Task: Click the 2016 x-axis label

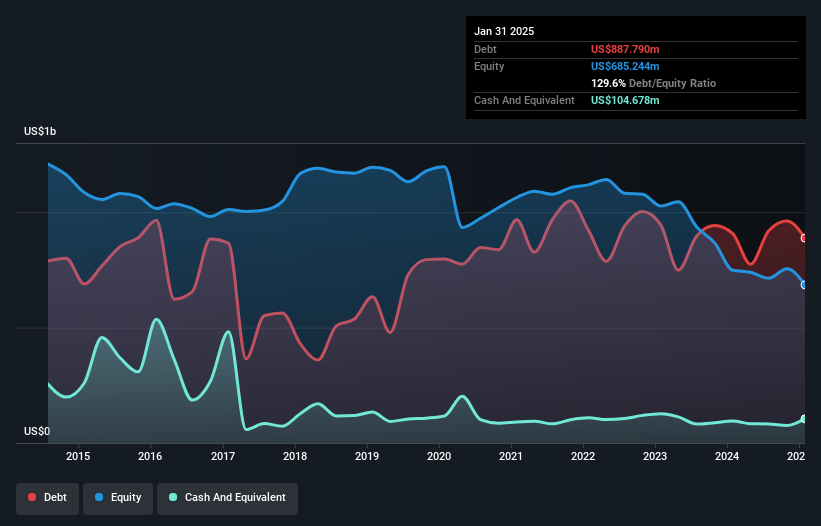Action: [150, 456]
